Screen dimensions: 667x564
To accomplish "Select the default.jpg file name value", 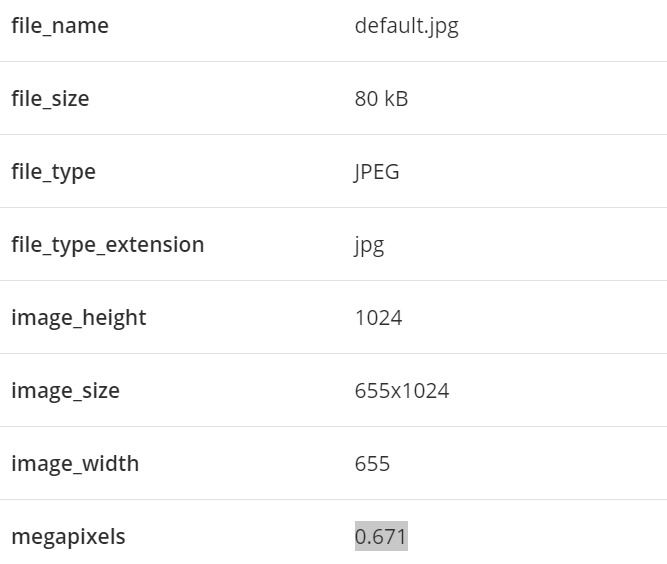I will (x=406, y=26).
